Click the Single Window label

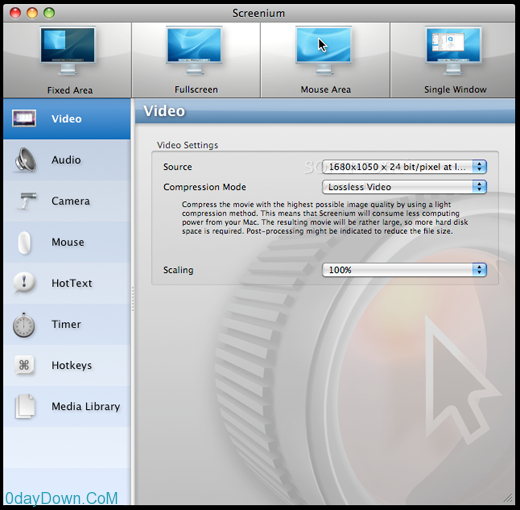455,90
